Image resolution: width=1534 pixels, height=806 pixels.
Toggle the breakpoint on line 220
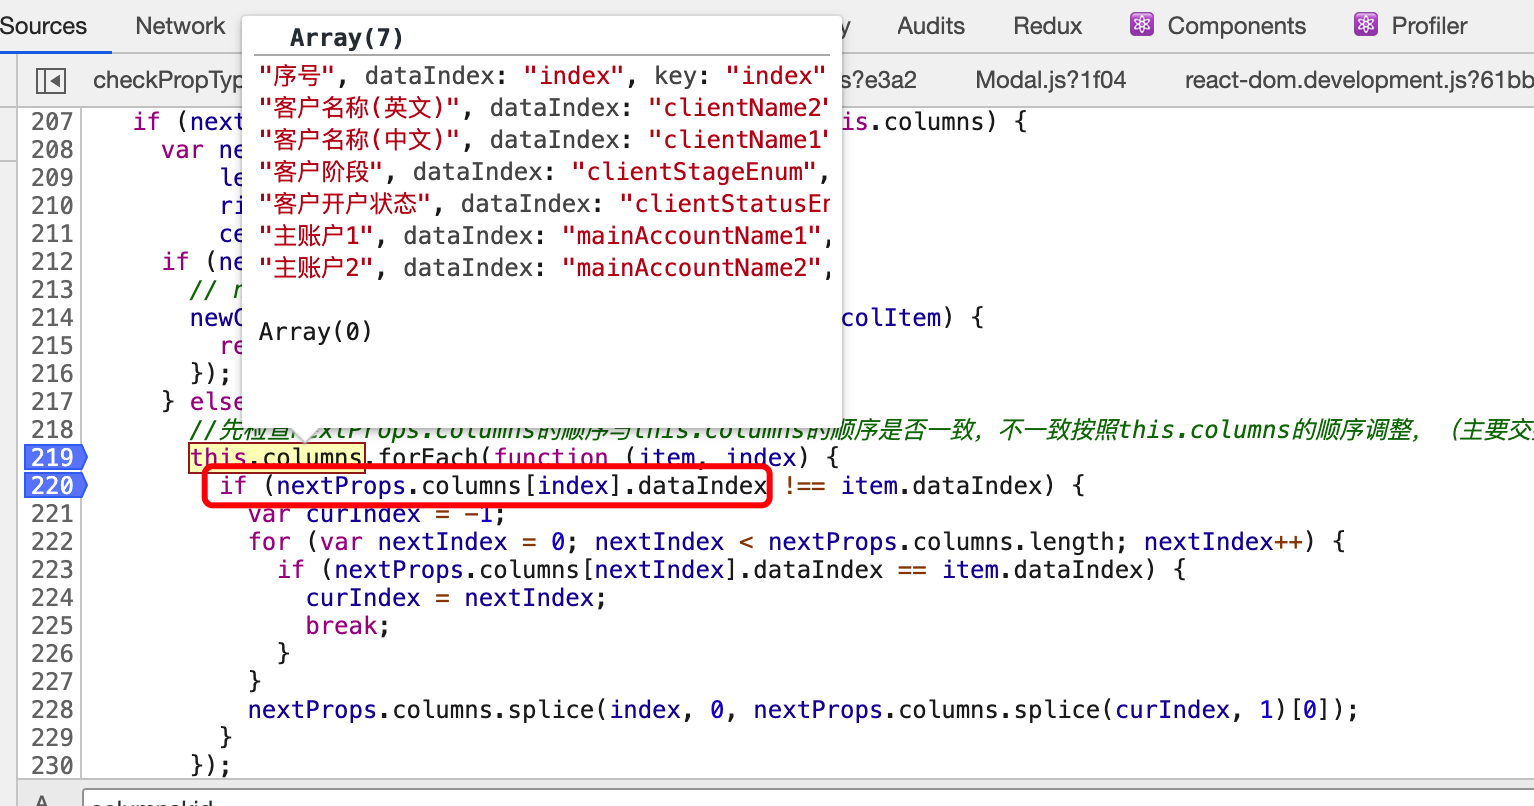pos(52,485)
